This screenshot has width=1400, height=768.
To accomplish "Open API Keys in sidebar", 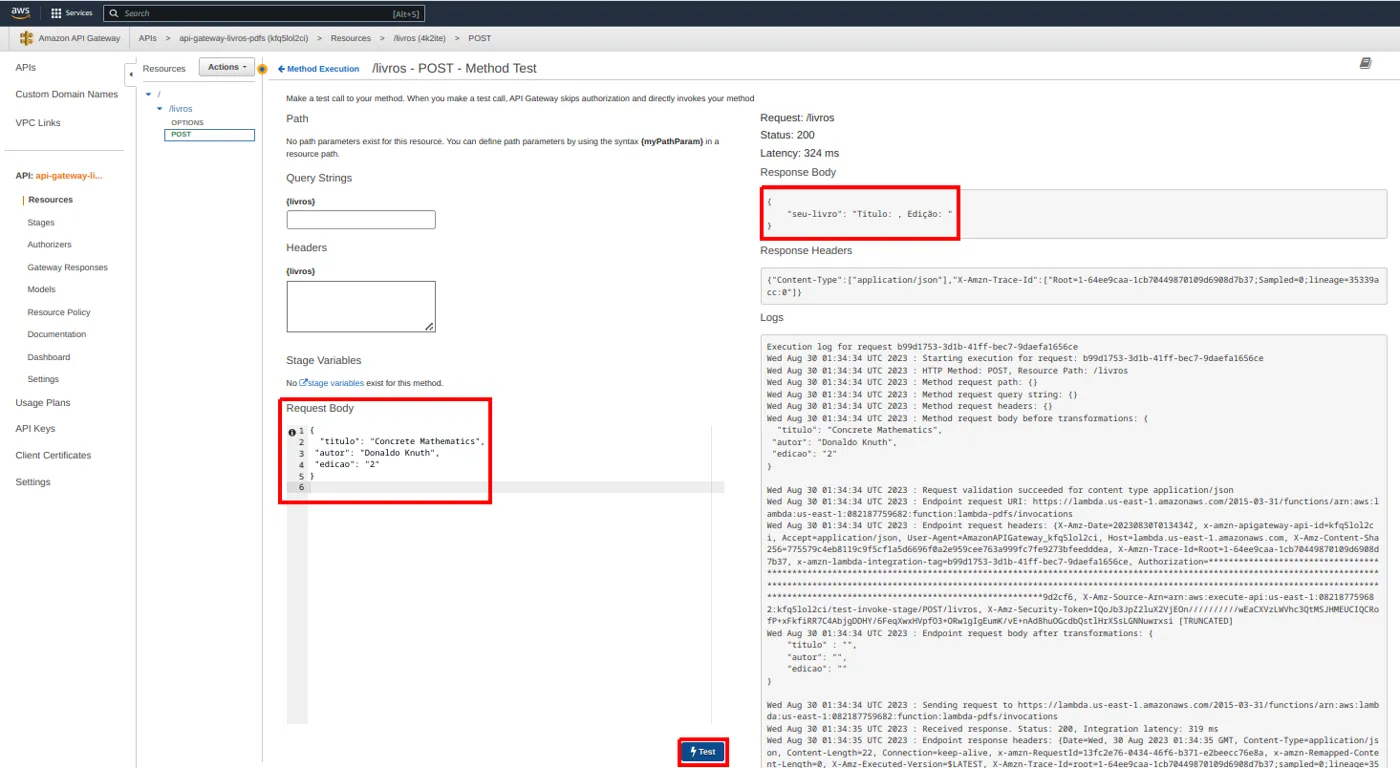I will coord(35,429).
